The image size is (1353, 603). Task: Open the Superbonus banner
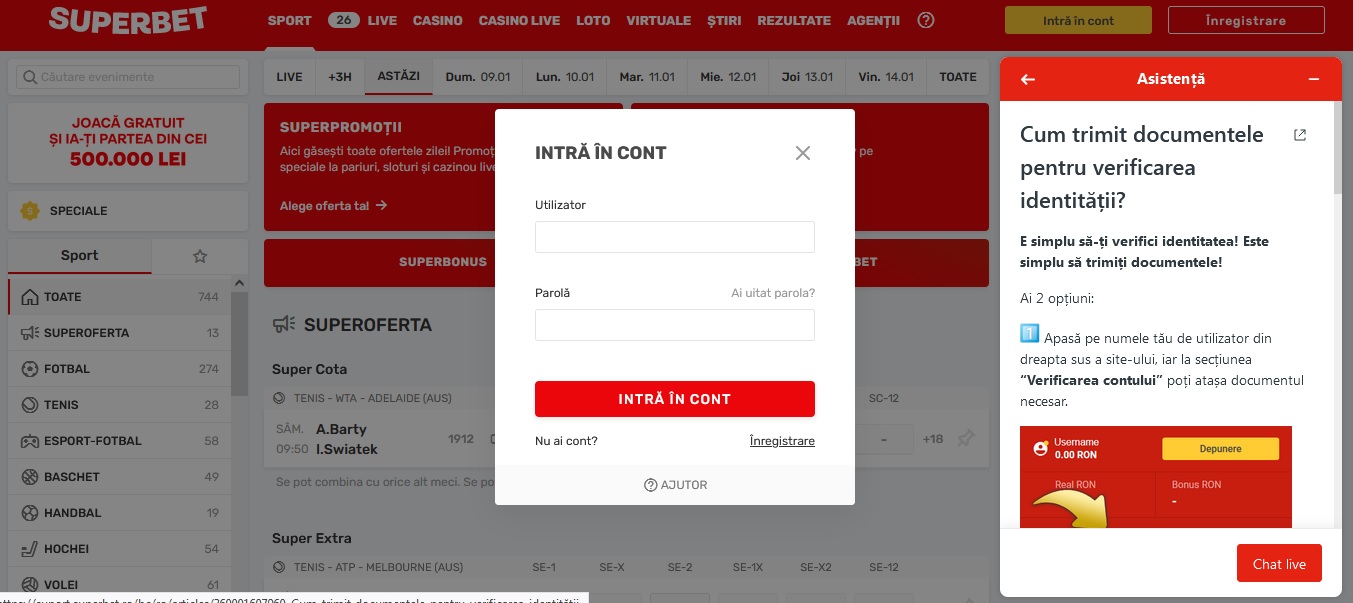coord(443,262)
